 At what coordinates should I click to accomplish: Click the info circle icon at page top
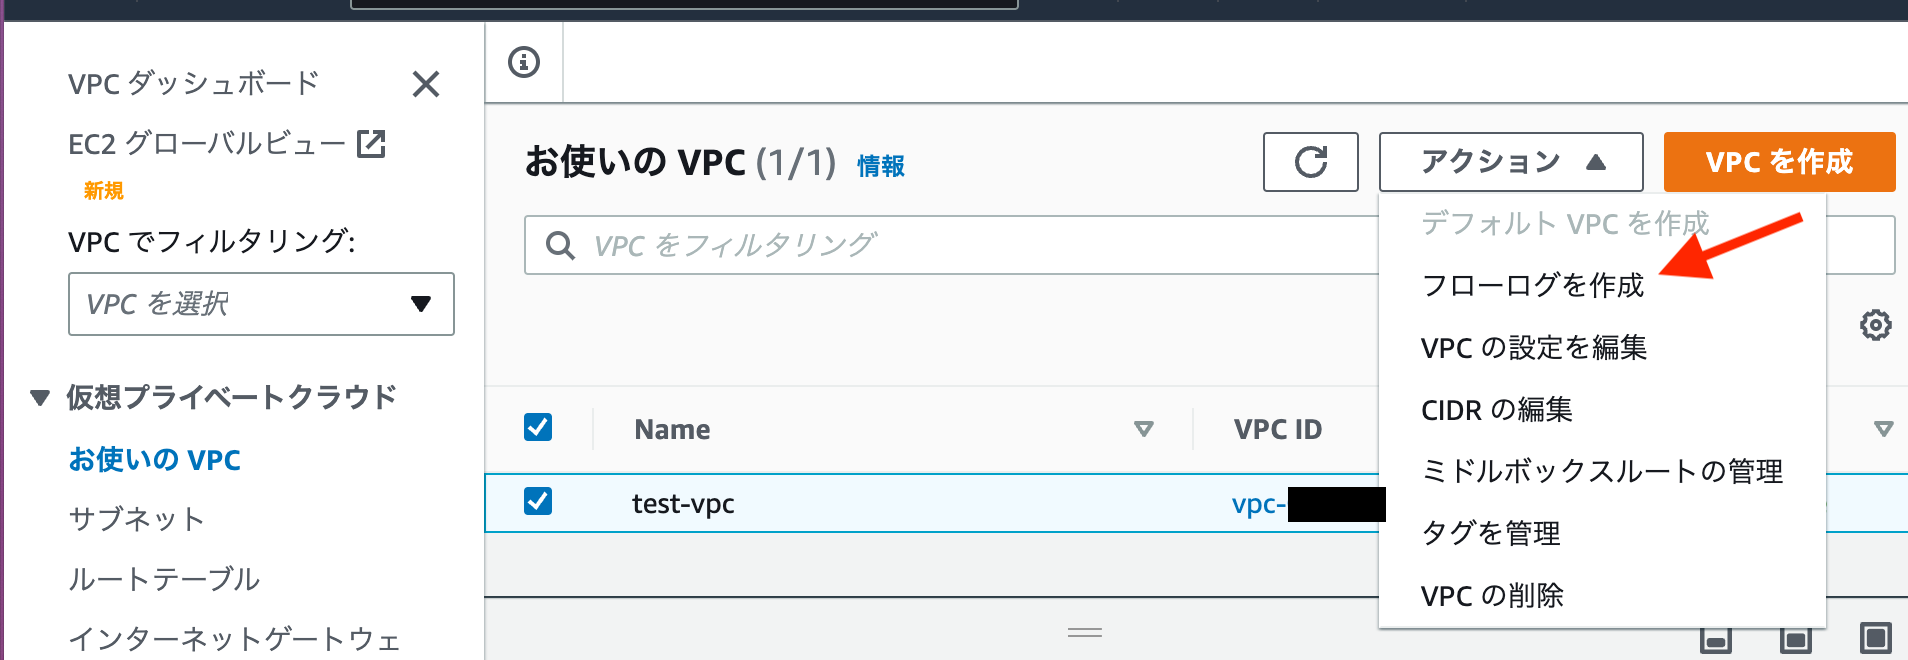(522, 60)
